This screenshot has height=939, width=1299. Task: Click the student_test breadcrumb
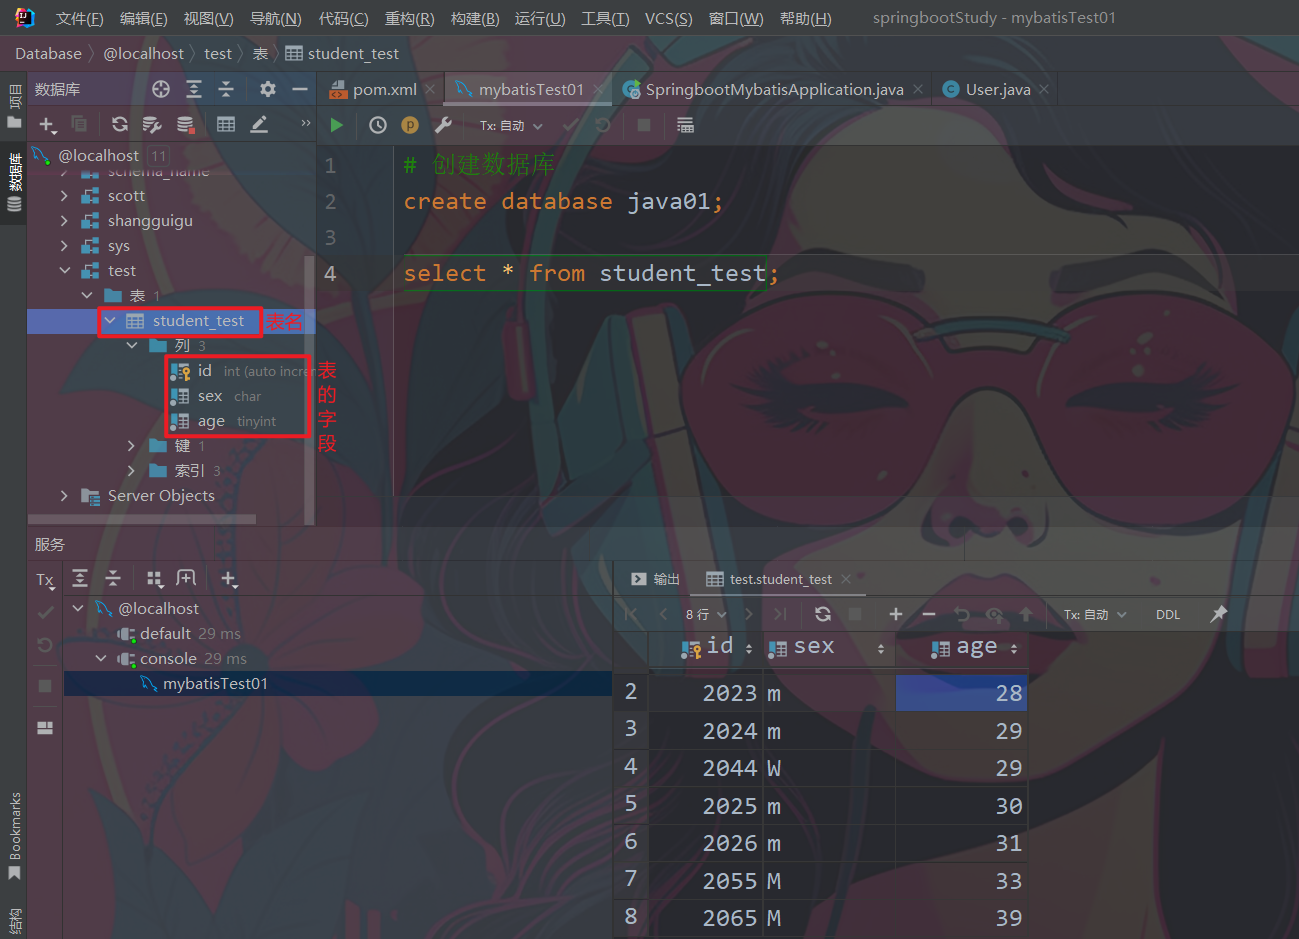coord(343,54)
